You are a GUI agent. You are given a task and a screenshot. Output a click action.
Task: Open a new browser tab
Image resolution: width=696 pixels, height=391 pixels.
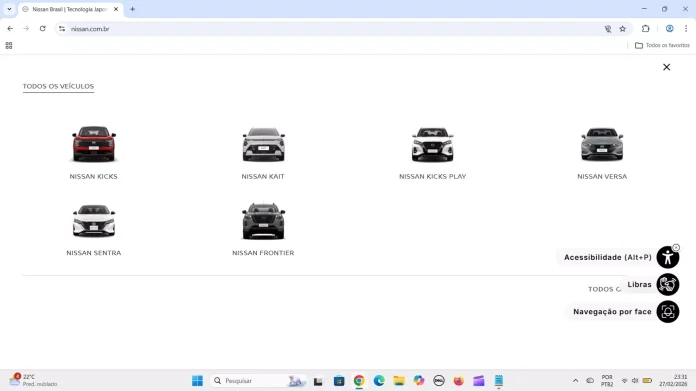(x=132, y=9)
